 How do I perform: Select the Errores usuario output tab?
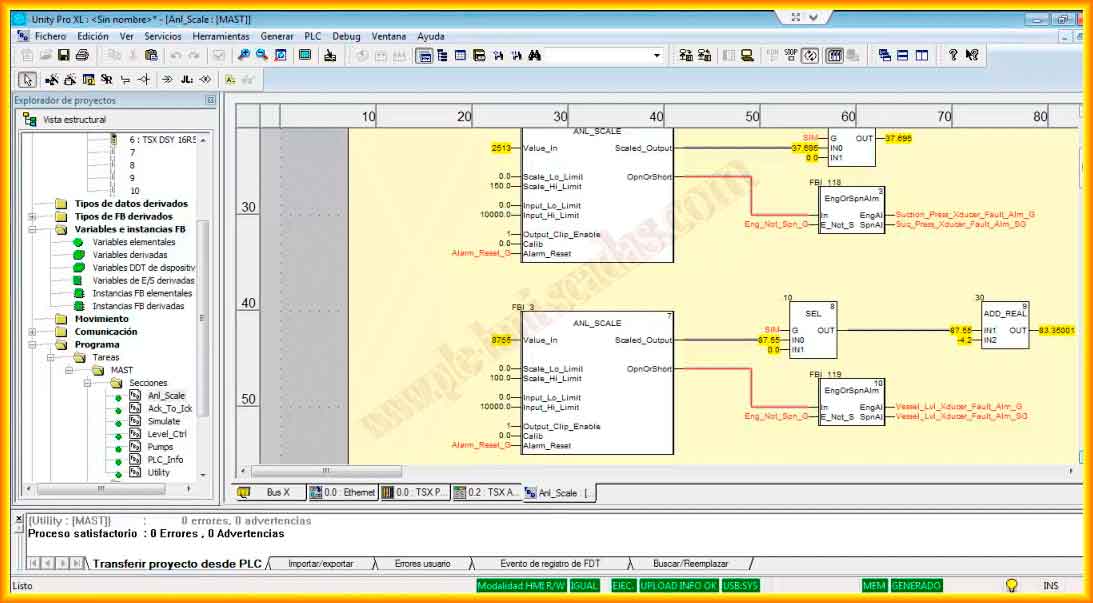pyautogui.click(x=422, y=564)
